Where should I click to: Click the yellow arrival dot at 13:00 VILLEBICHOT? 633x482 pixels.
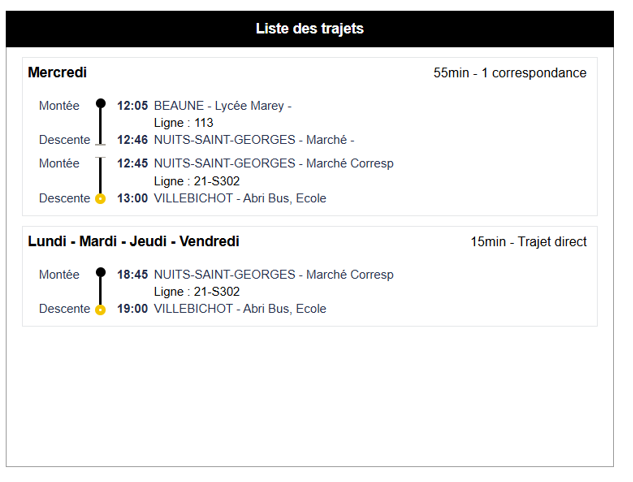100,199
